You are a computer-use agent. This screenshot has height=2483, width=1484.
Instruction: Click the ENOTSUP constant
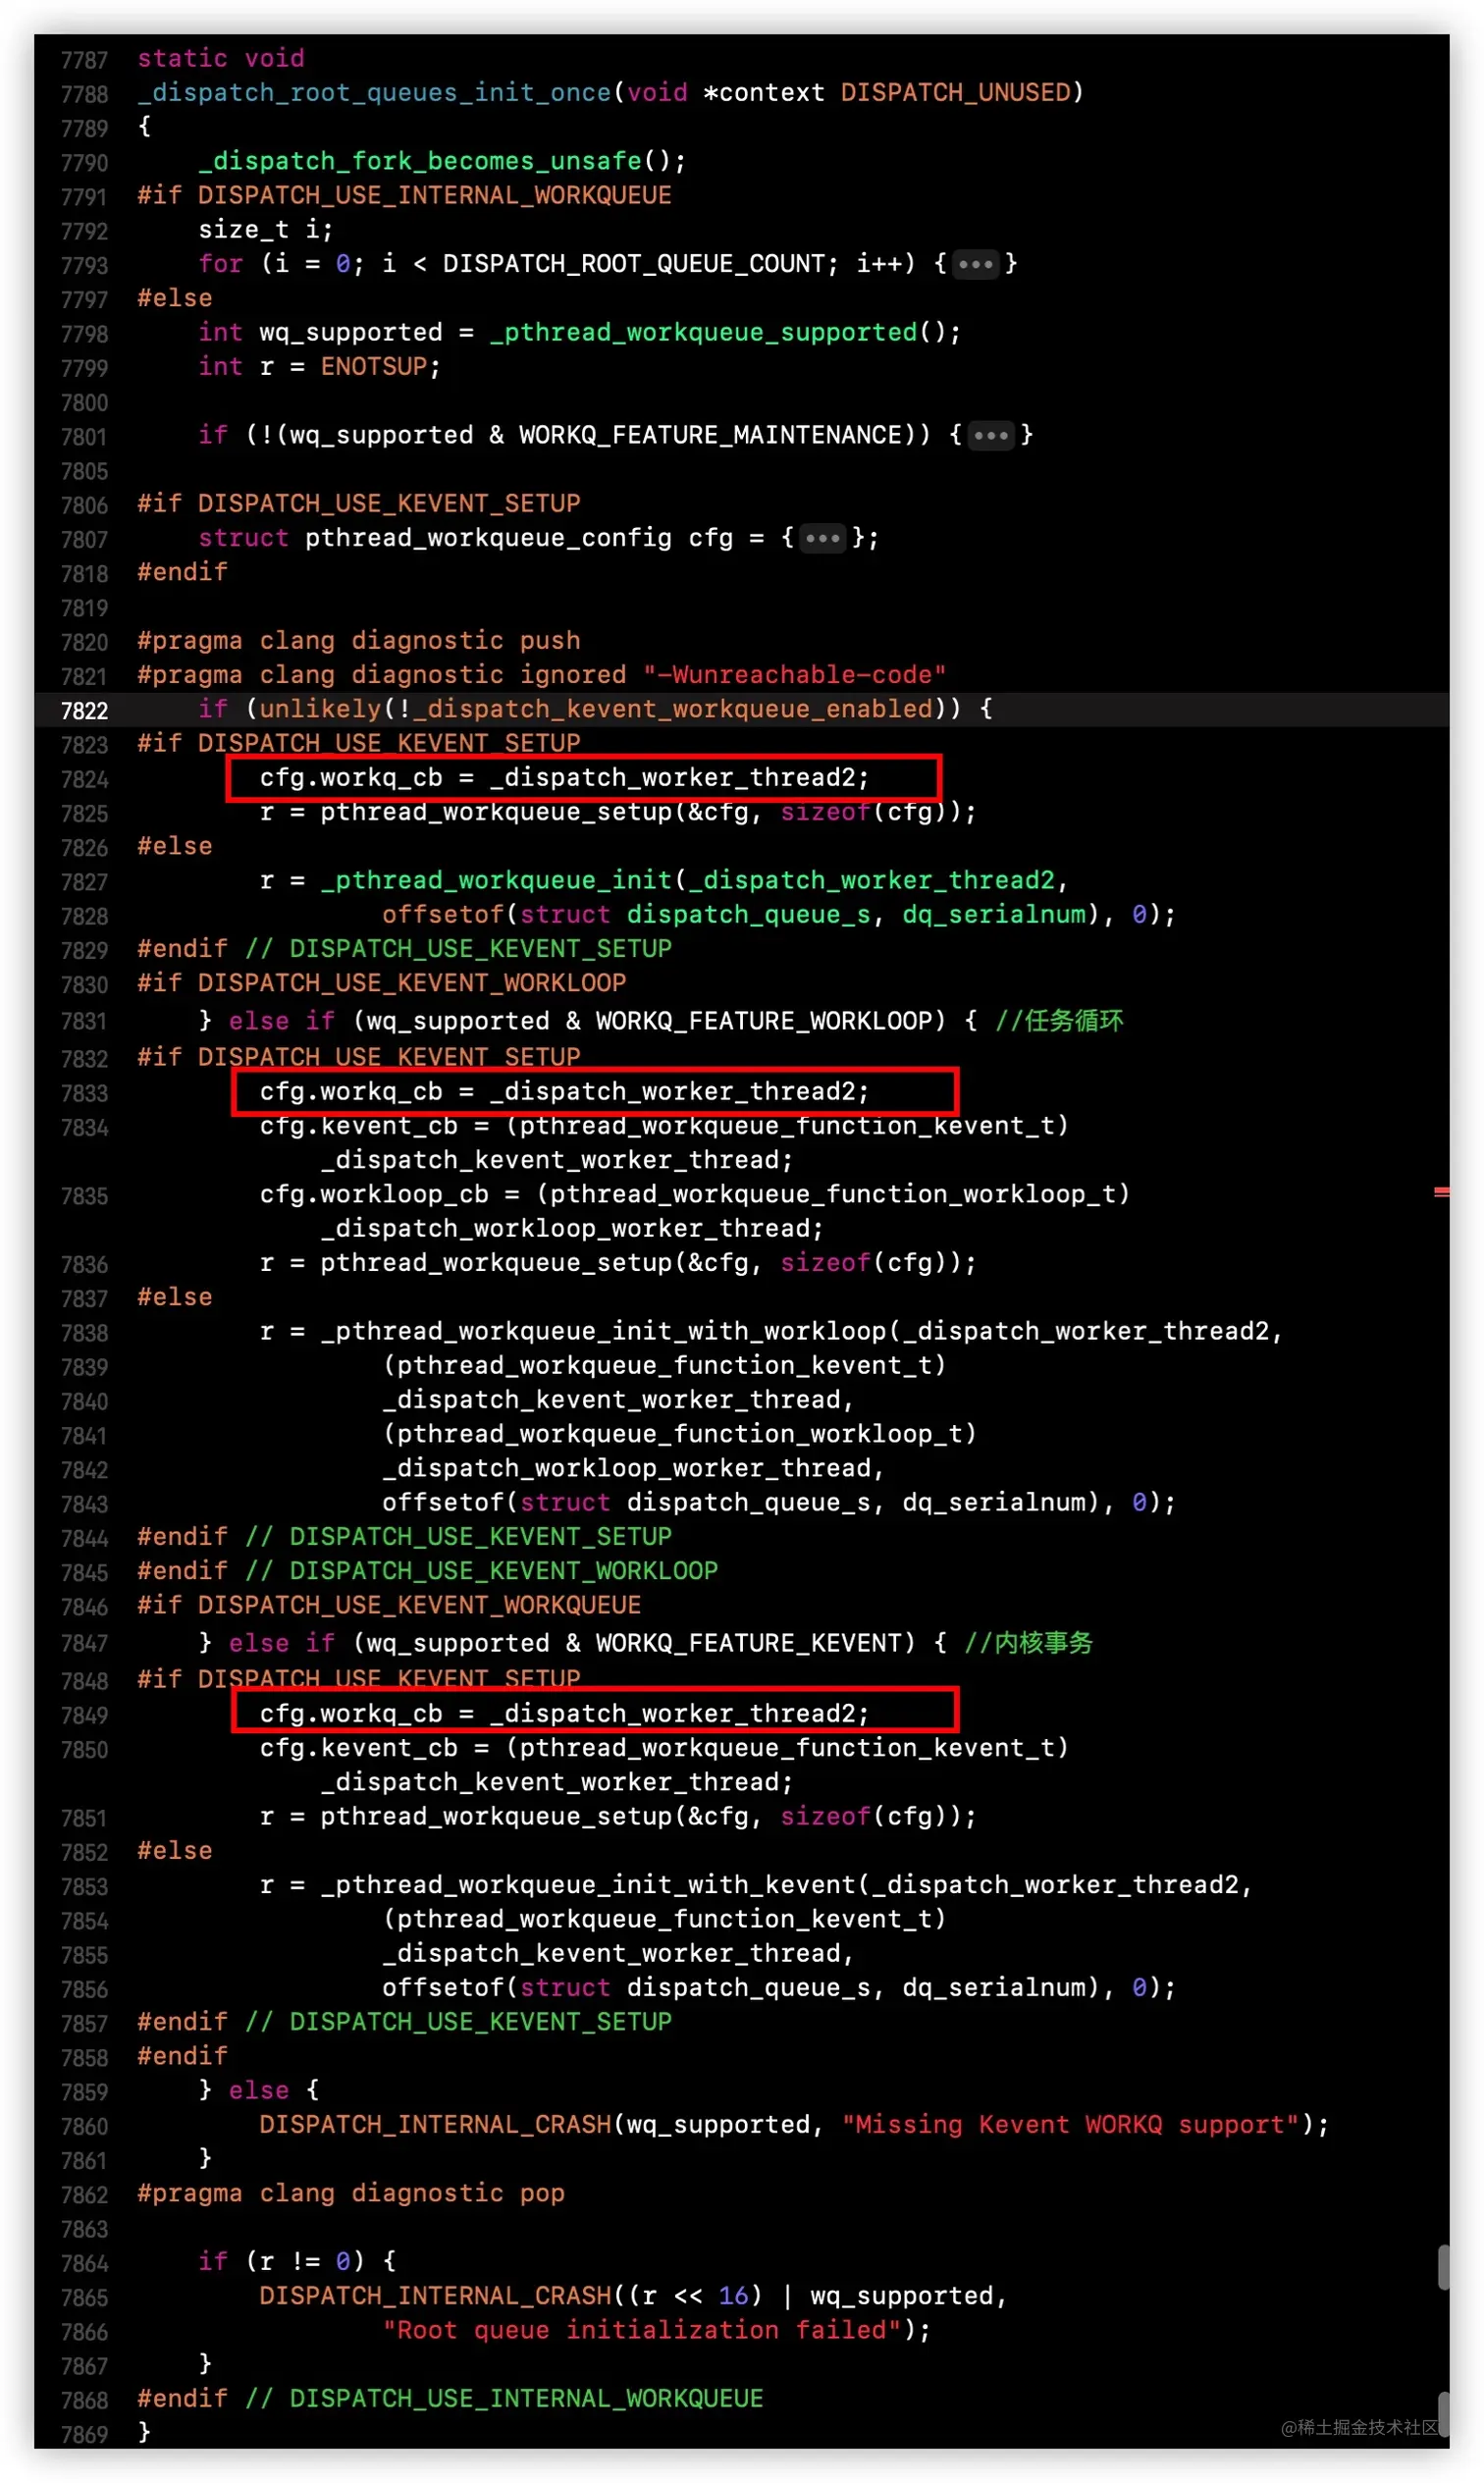point(374,367)
